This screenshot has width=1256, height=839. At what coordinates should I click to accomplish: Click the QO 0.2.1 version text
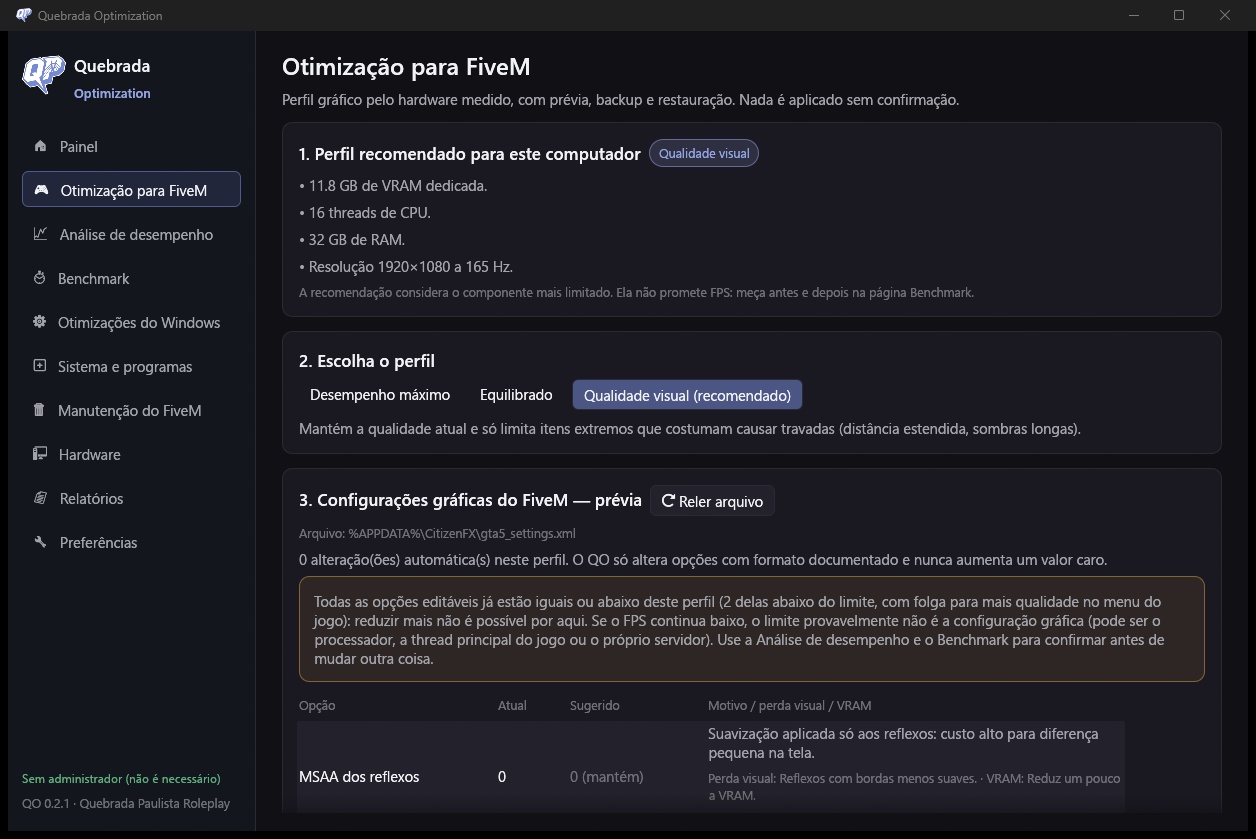[x=126, y=804]
